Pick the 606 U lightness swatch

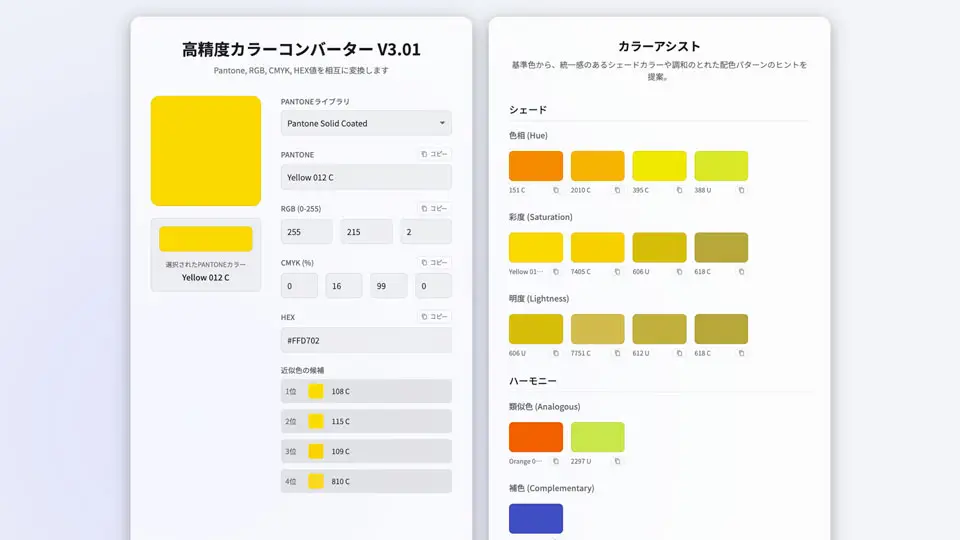(536, 329)
